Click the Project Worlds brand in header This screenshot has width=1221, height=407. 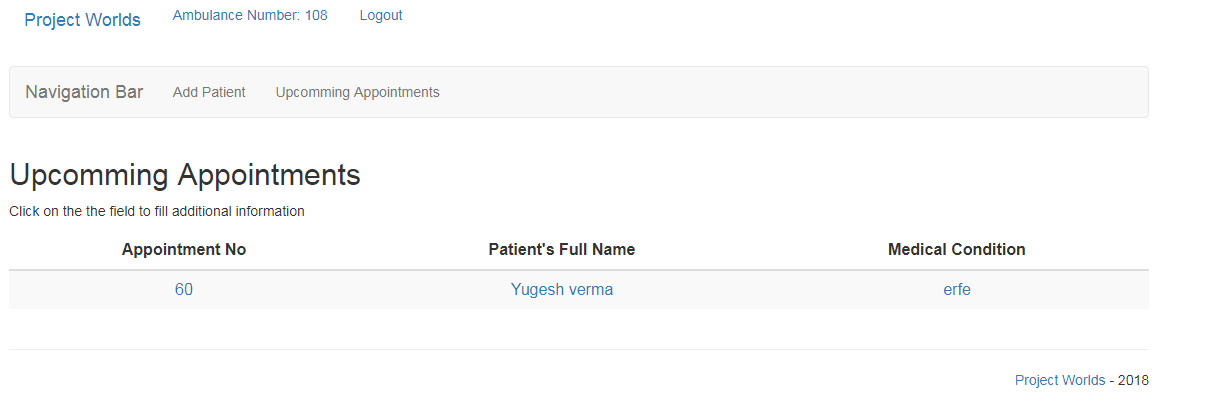tap(82, 20)
